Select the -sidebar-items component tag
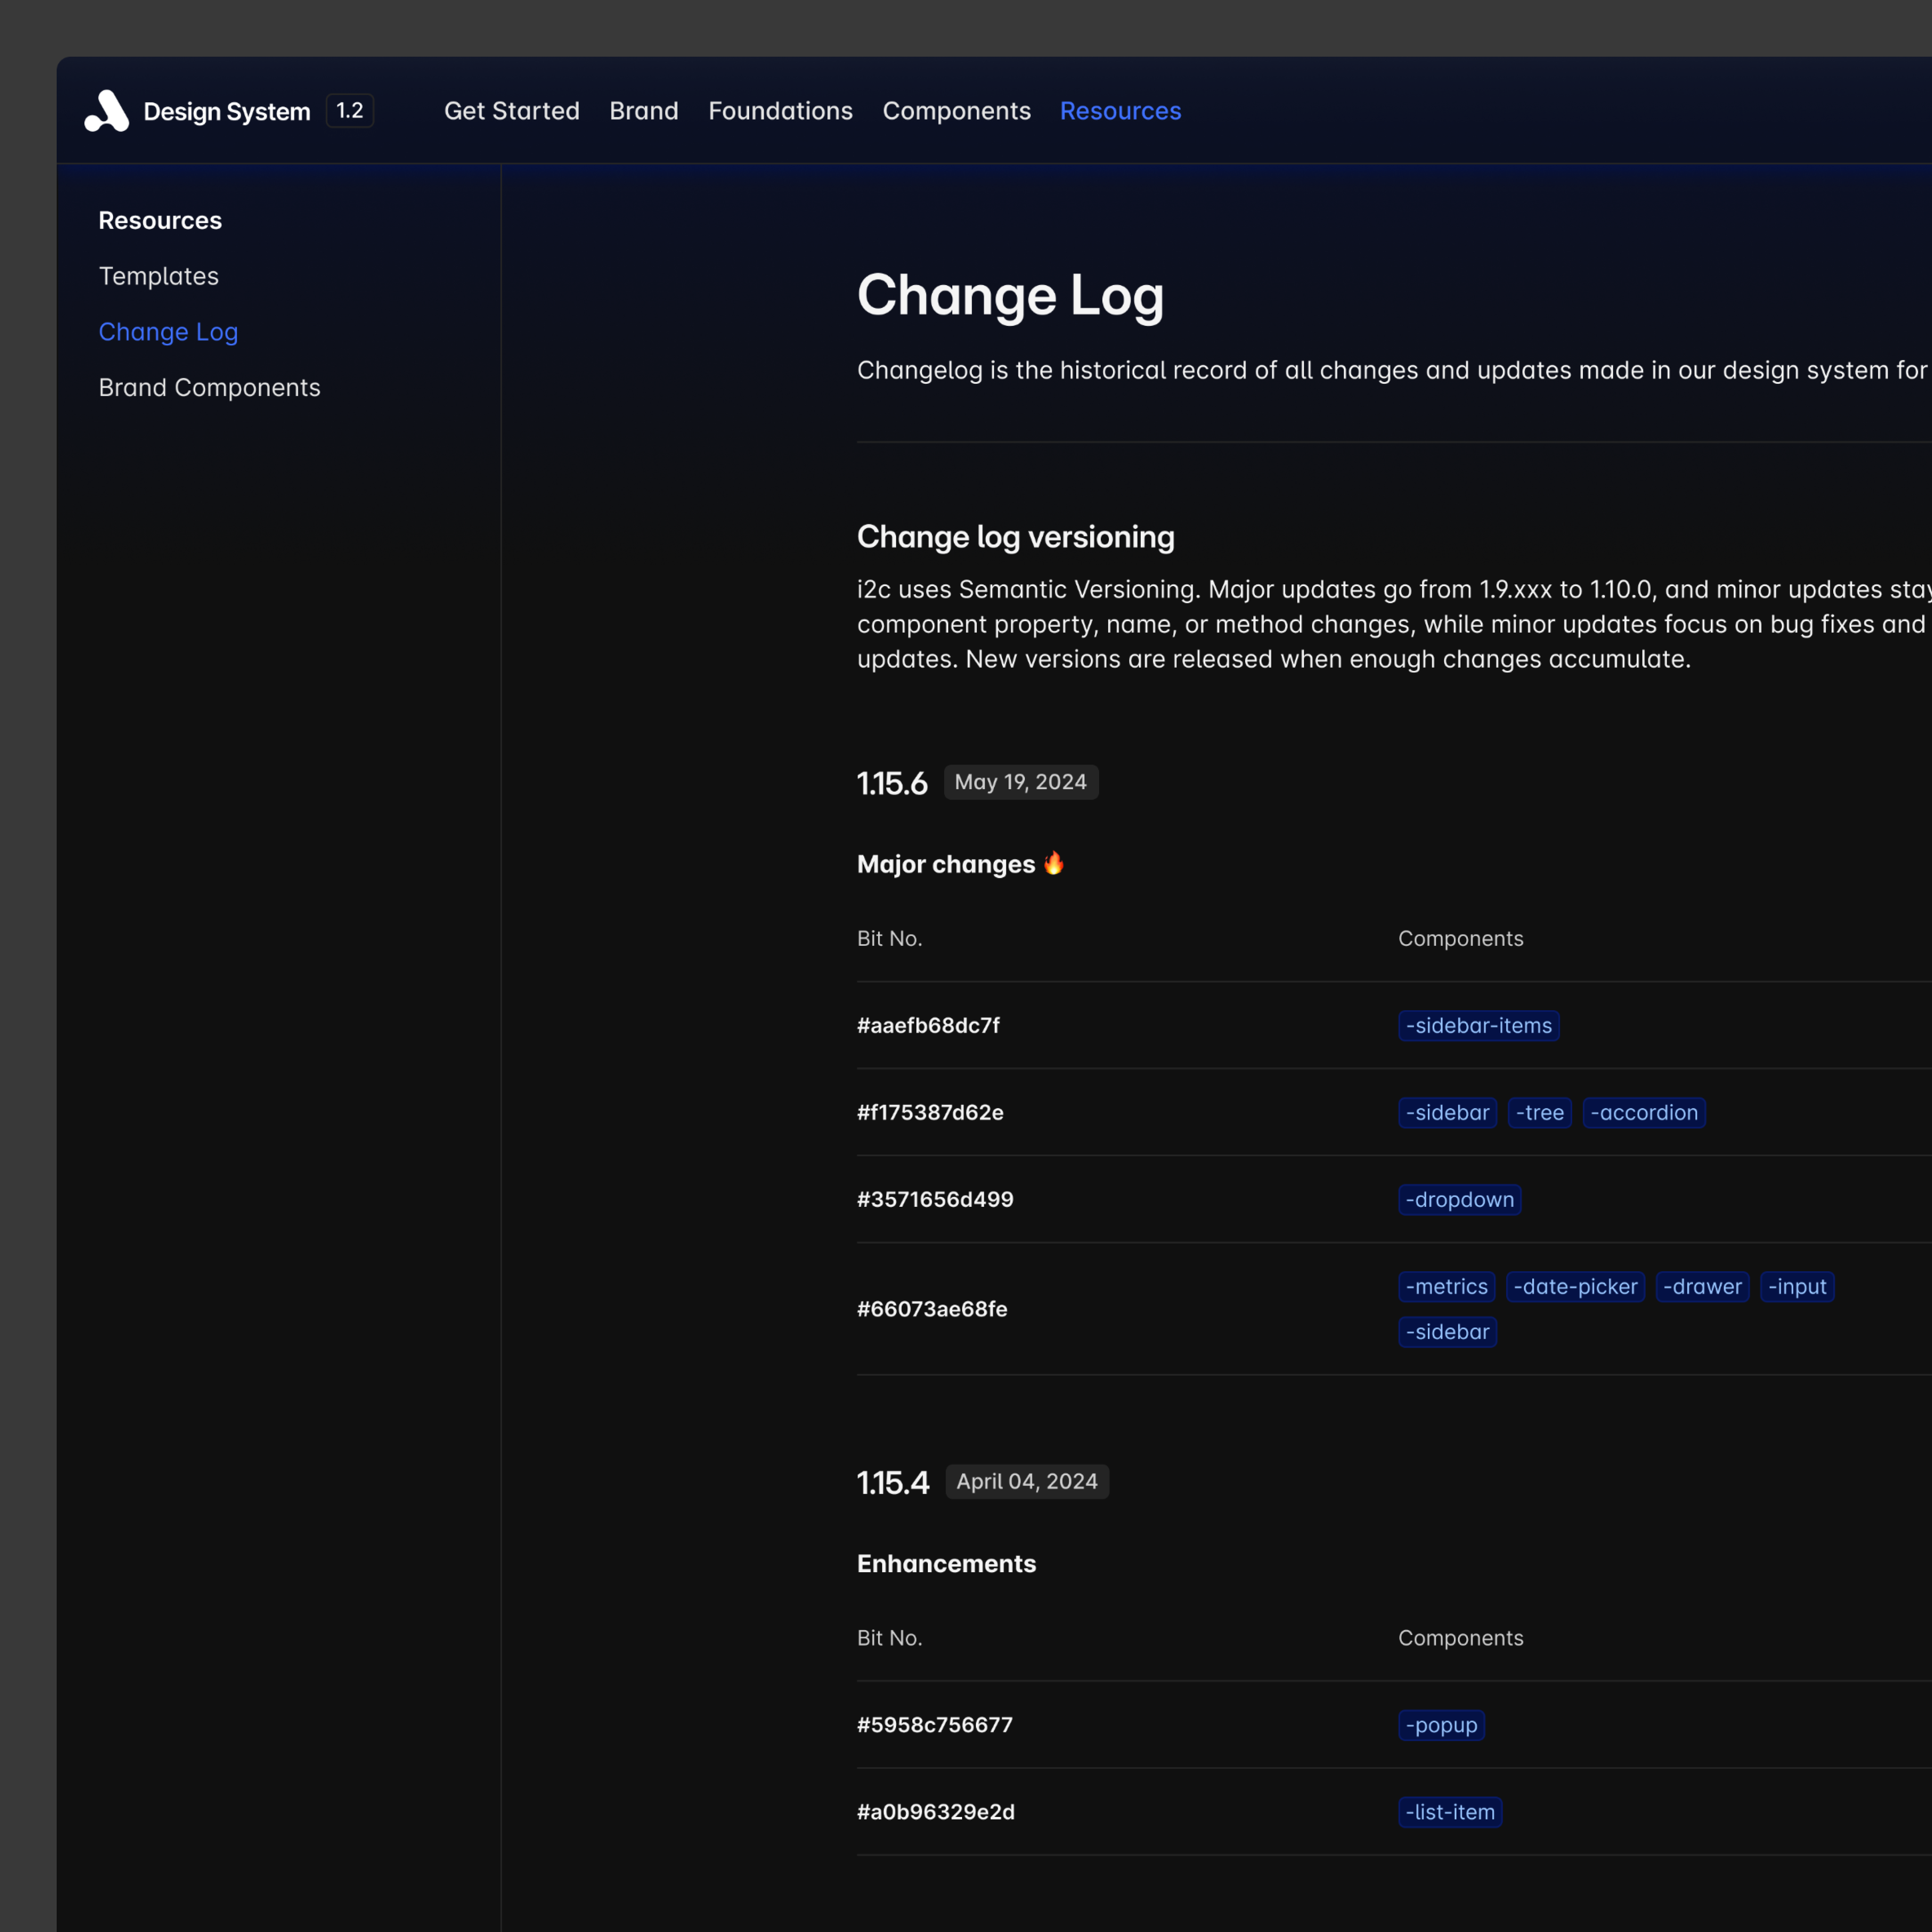 click(1479, 1025)
